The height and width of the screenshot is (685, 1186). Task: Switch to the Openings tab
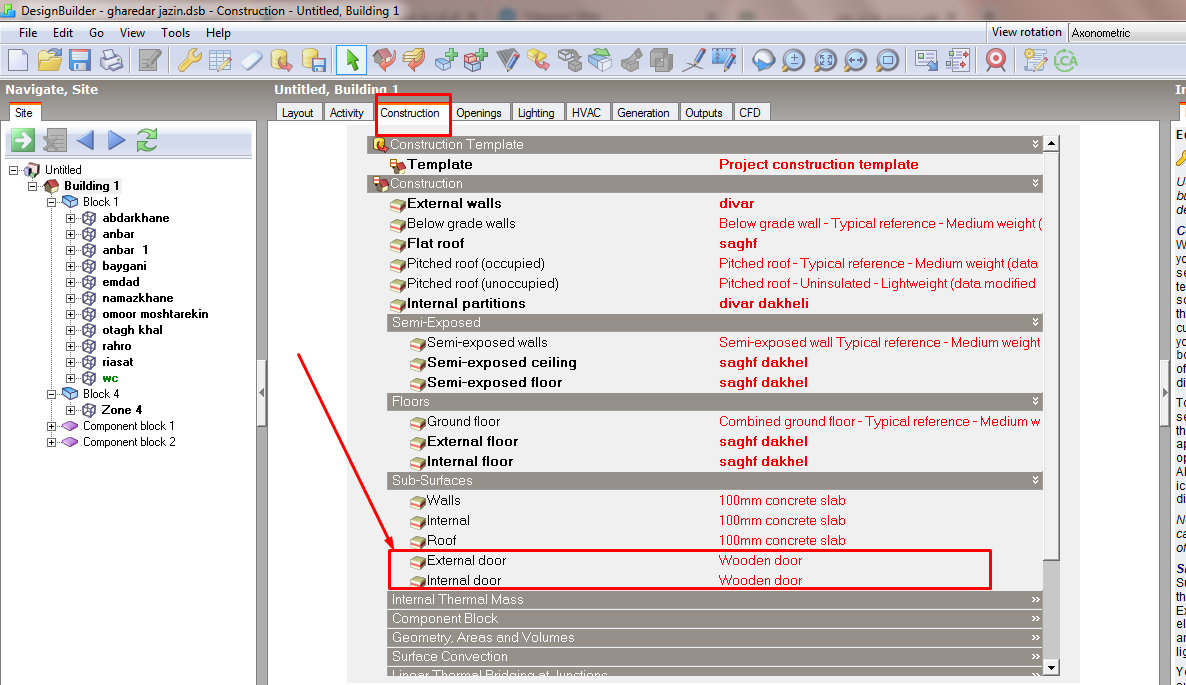479,113
